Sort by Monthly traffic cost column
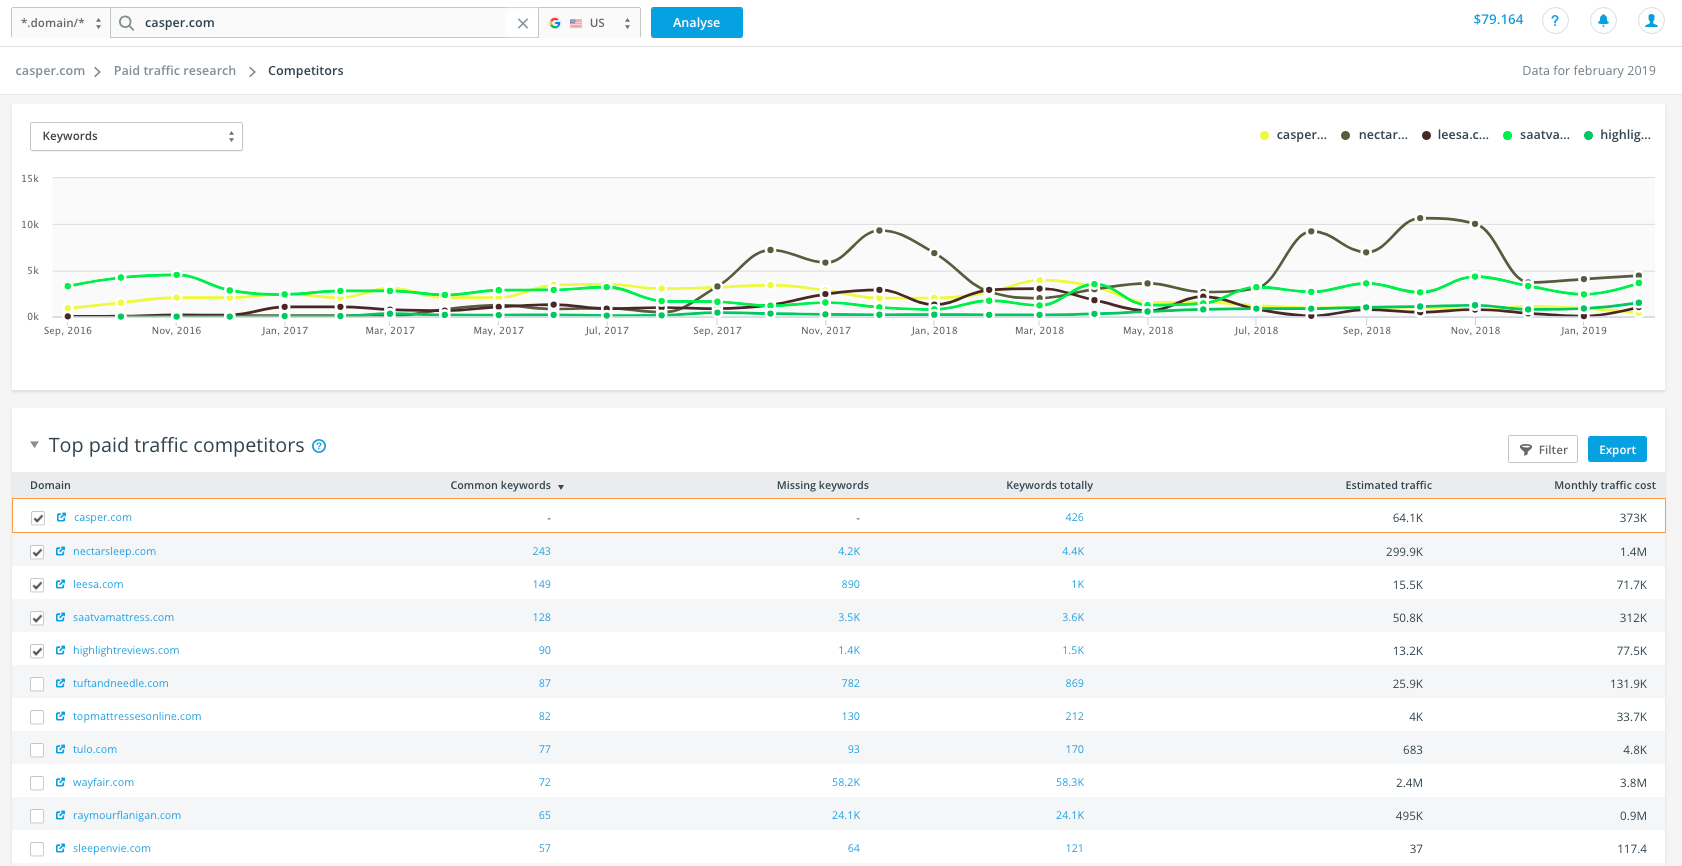 coord(1604,485)
